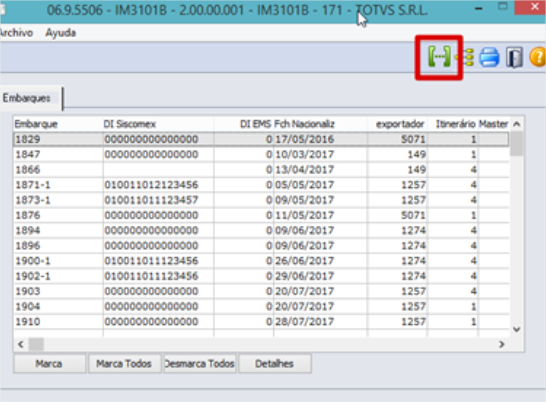Screen dimensions: 546x402
Task: Click the date 26/06/2017
Action: (305, 261)
